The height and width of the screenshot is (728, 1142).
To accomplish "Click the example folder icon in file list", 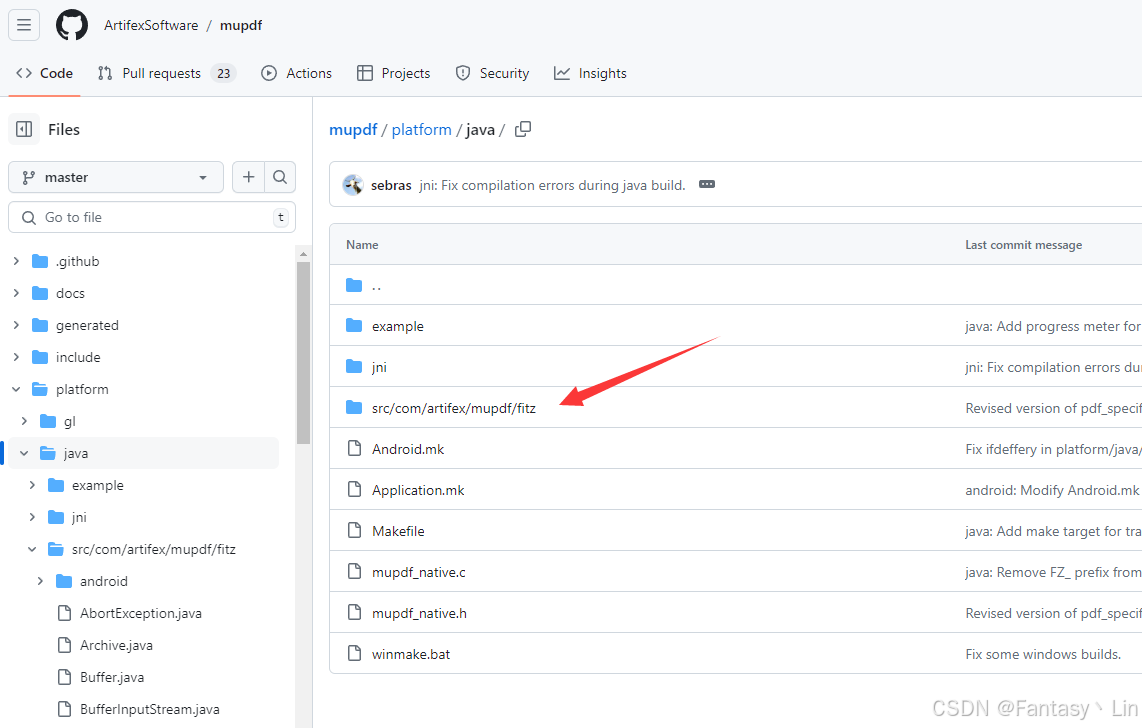I will (x=354, y=325).
